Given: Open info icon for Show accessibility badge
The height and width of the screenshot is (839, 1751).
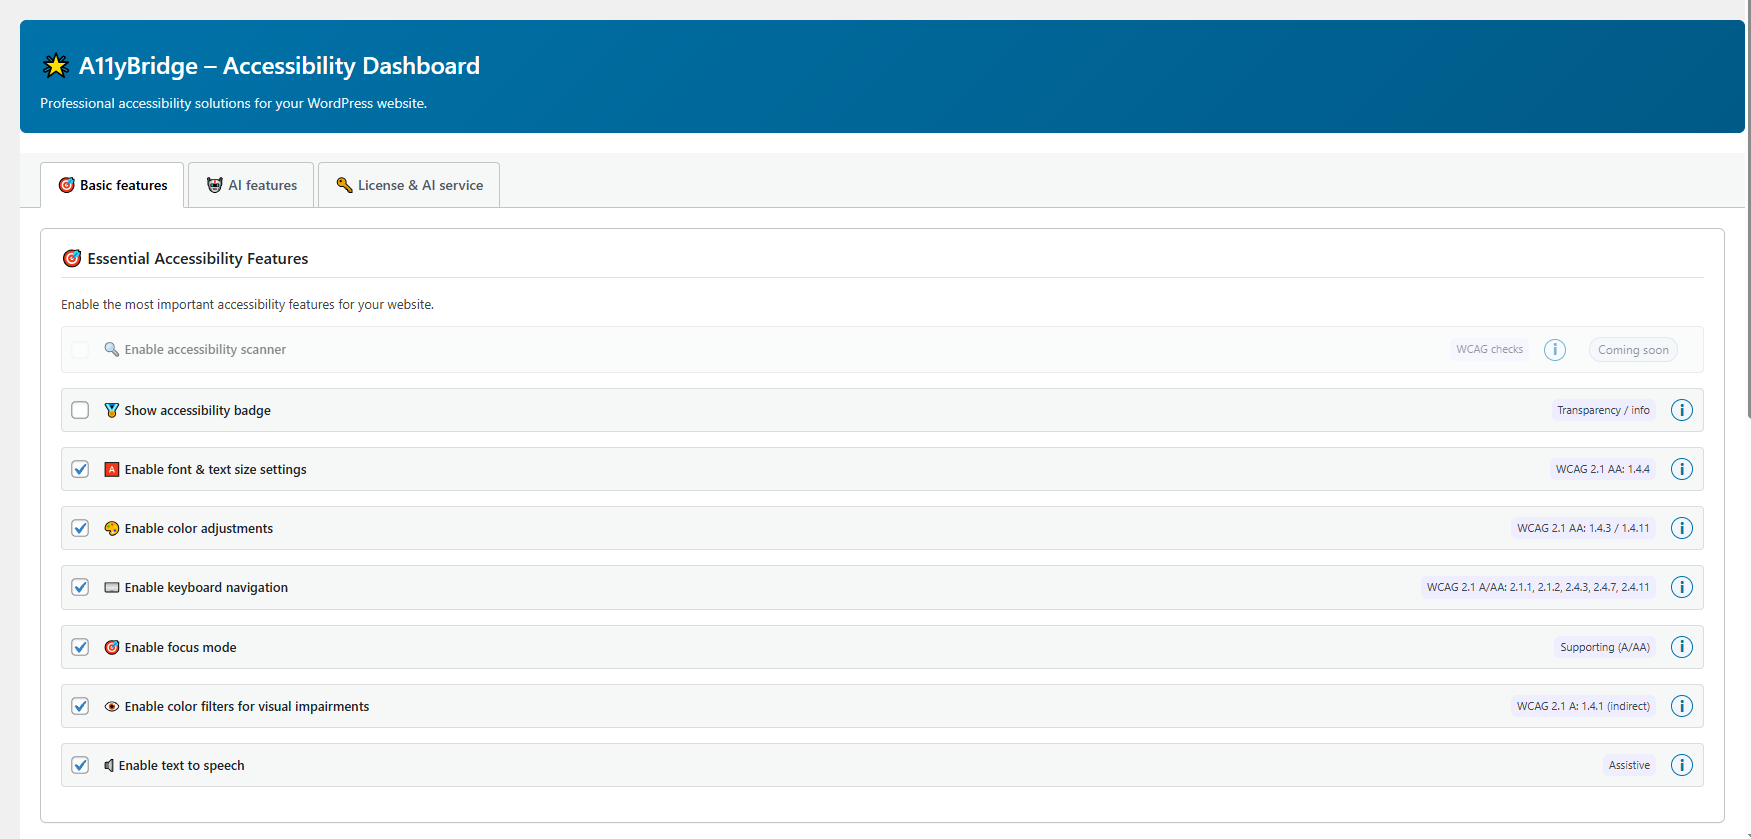Looking at the screenshot, I should [x=1682, y=410].
